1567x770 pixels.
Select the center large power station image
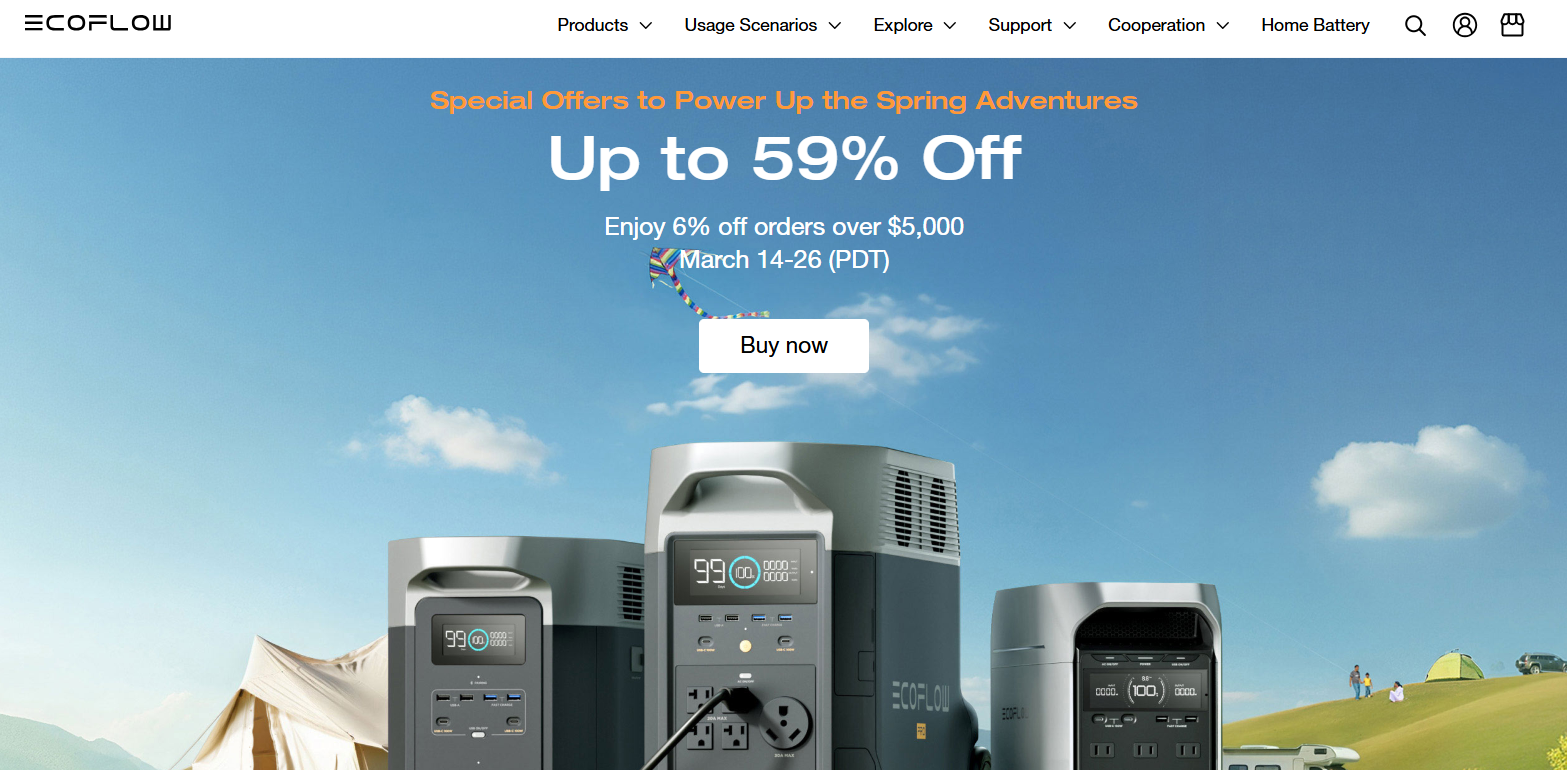click(810, 607)
